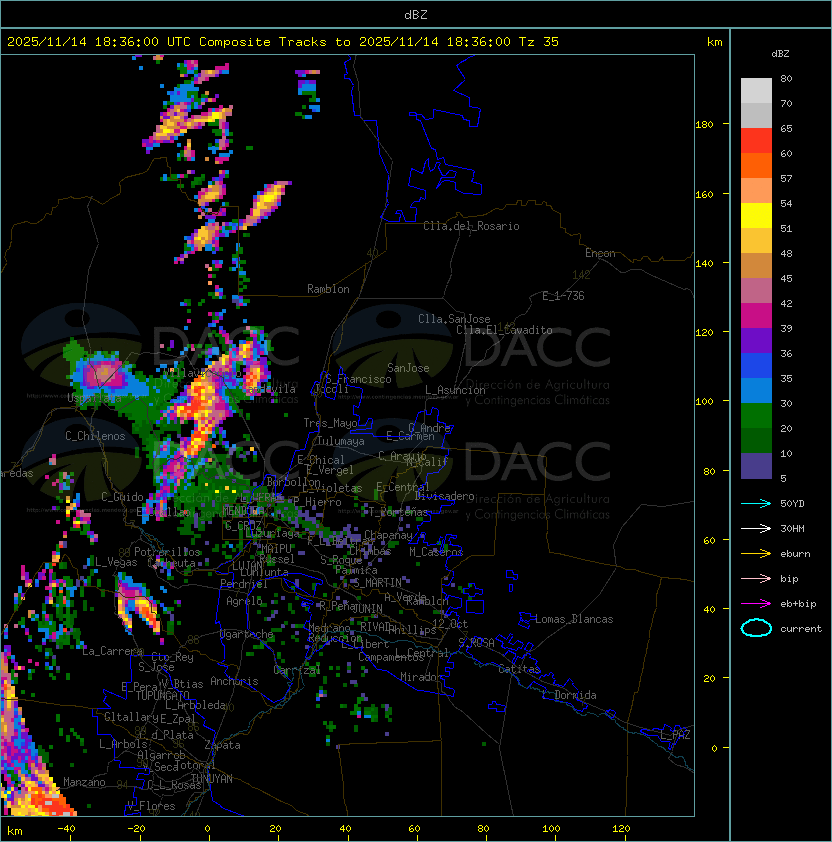Click the 'Clla.SanJose' map label
Screen dimensions: 832x842
(x=454, y=319)
